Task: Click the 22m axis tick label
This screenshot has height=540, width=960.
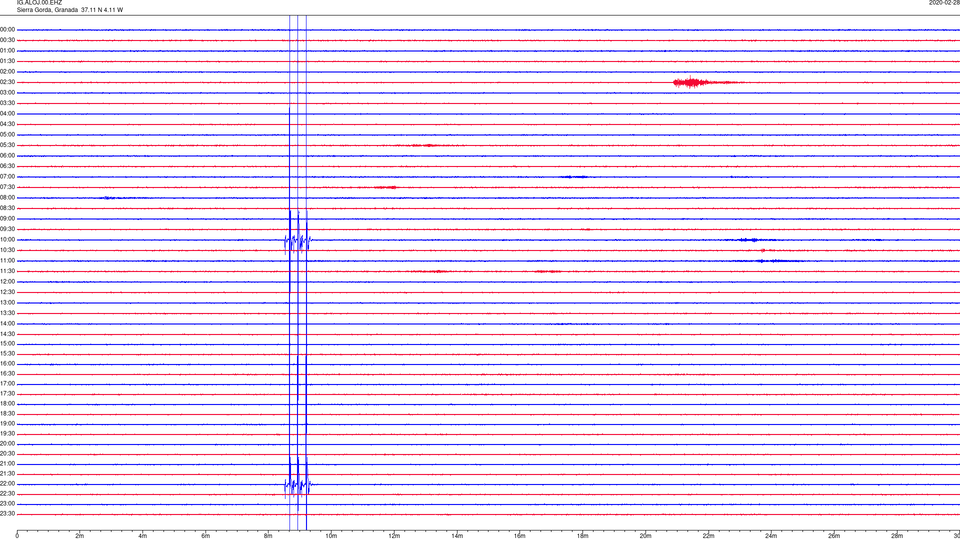Action: (708, 536)
